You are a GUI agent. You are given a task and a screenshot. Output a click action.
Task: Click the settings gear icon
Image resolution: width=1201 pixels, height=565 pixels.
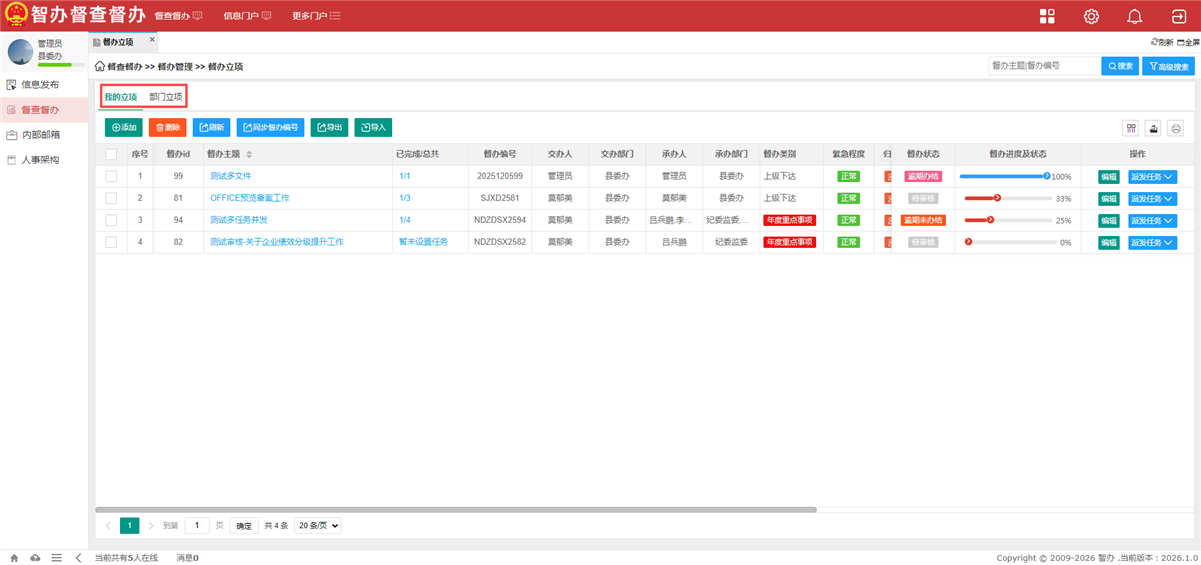point(1091,16)
